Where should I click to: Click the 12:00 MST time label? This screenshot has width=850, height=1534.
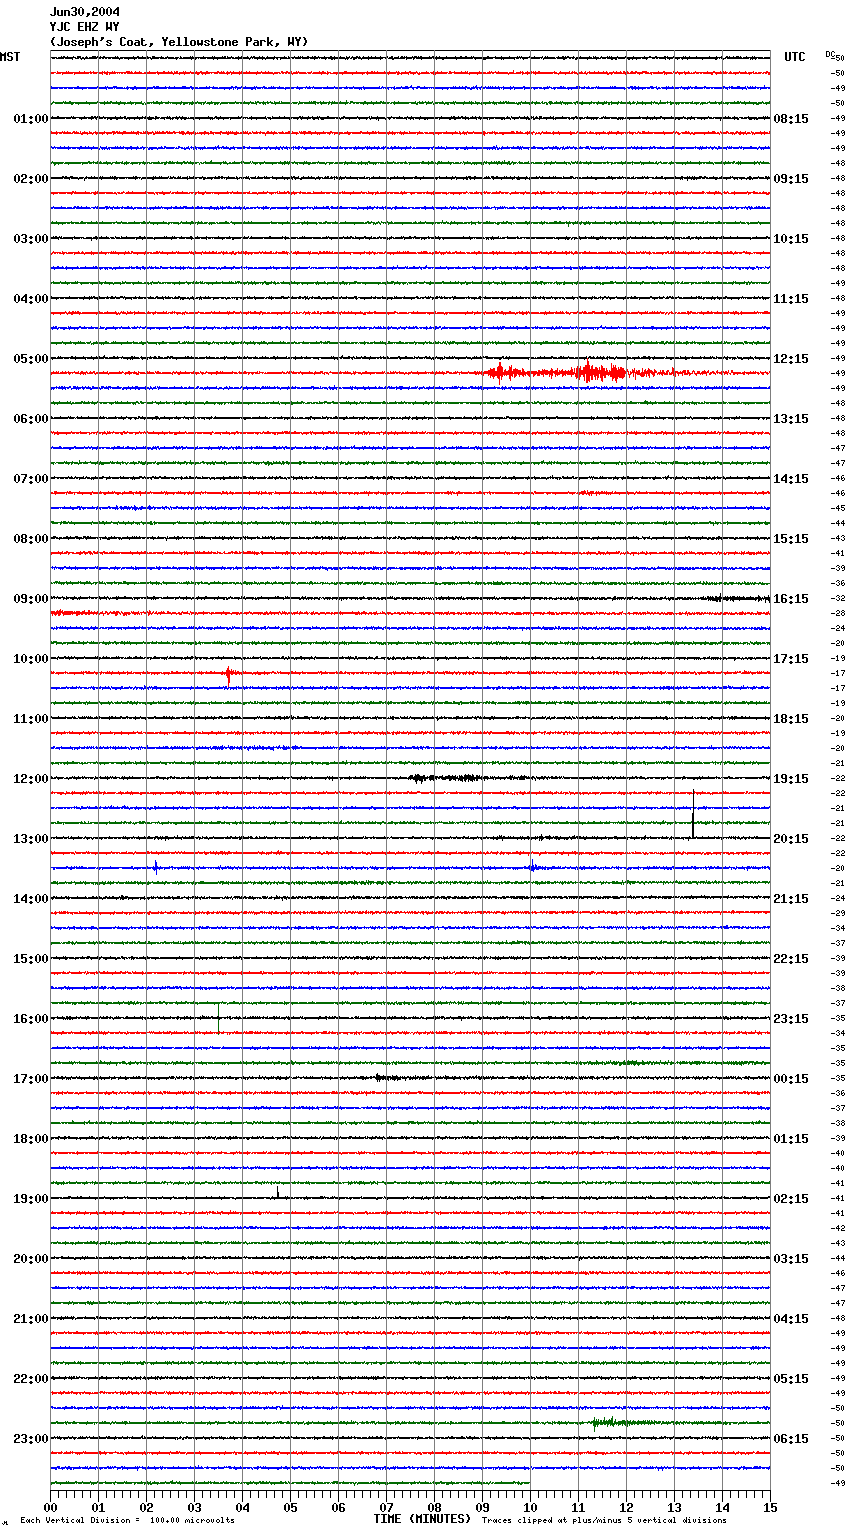click(x=31, y=779)
